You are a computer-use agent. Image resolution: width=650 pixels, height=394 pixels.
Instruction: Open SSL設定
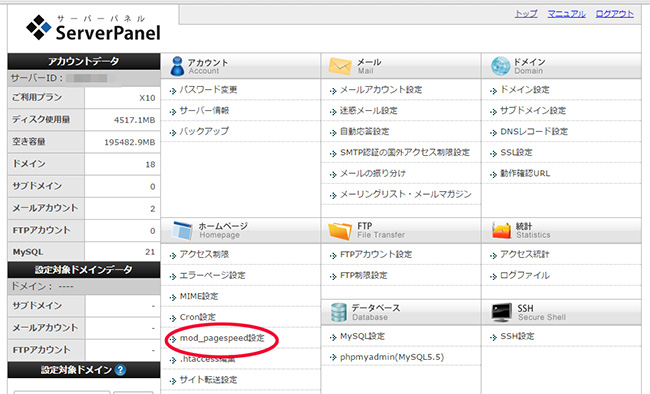517,152
